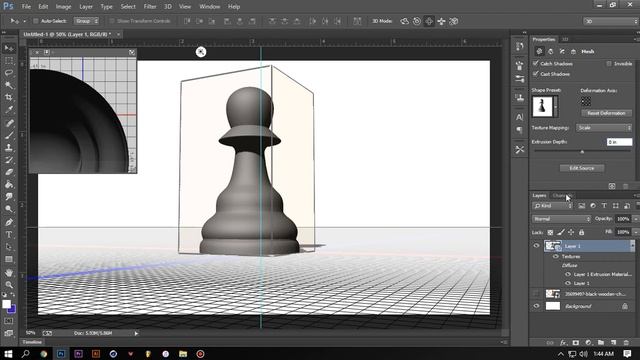Toggle the Cast Shadows checkbox

(535, 73)
